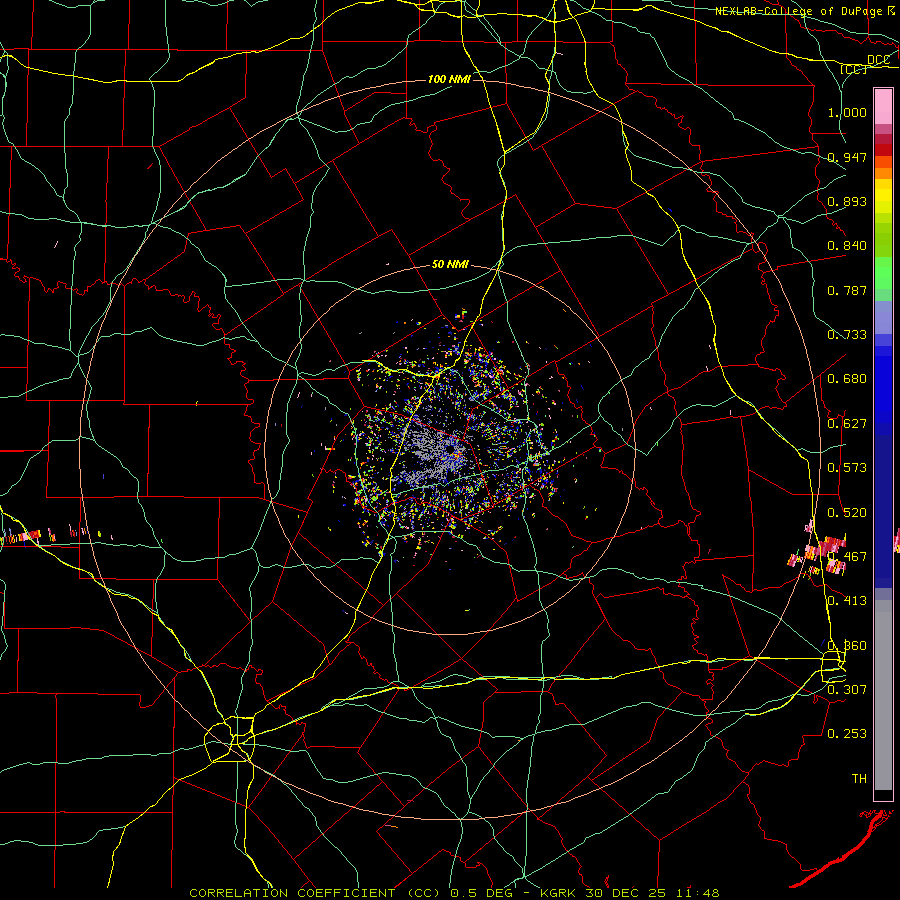
Task: Click the TH threshold label on the scale
Action: 859,779
